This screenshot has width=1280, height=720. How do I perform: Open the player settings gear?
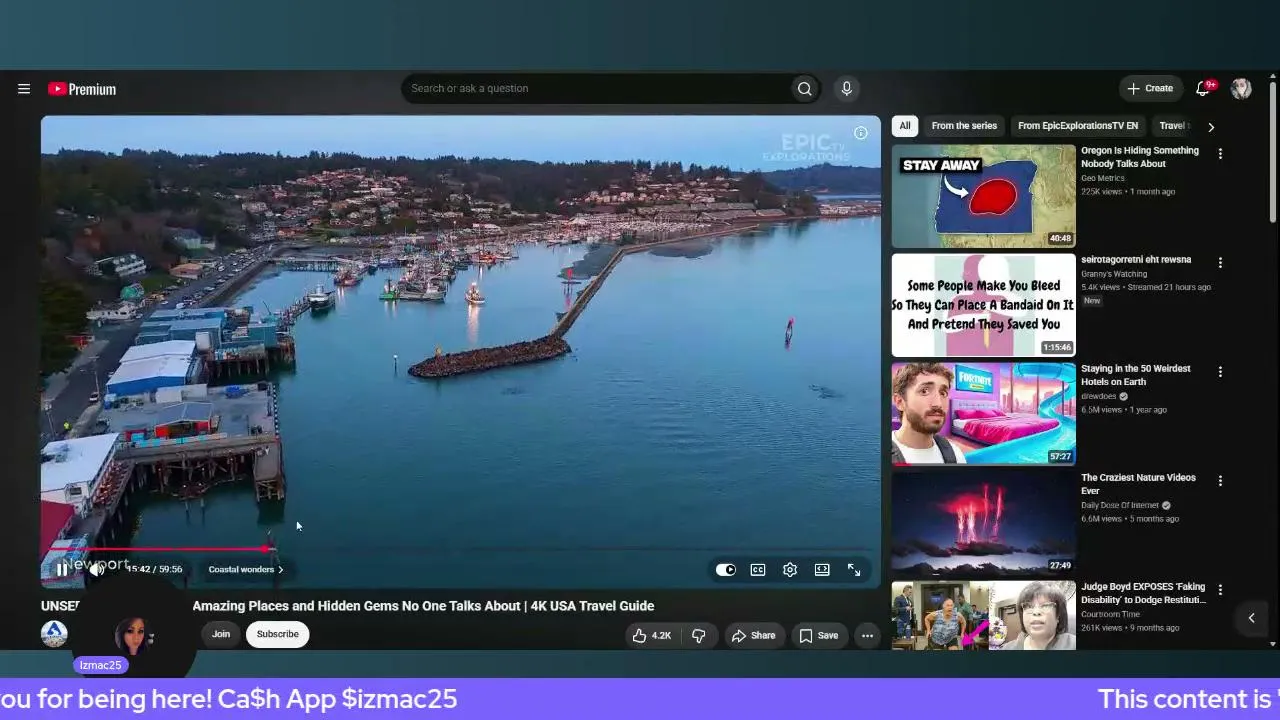point(790,570)
